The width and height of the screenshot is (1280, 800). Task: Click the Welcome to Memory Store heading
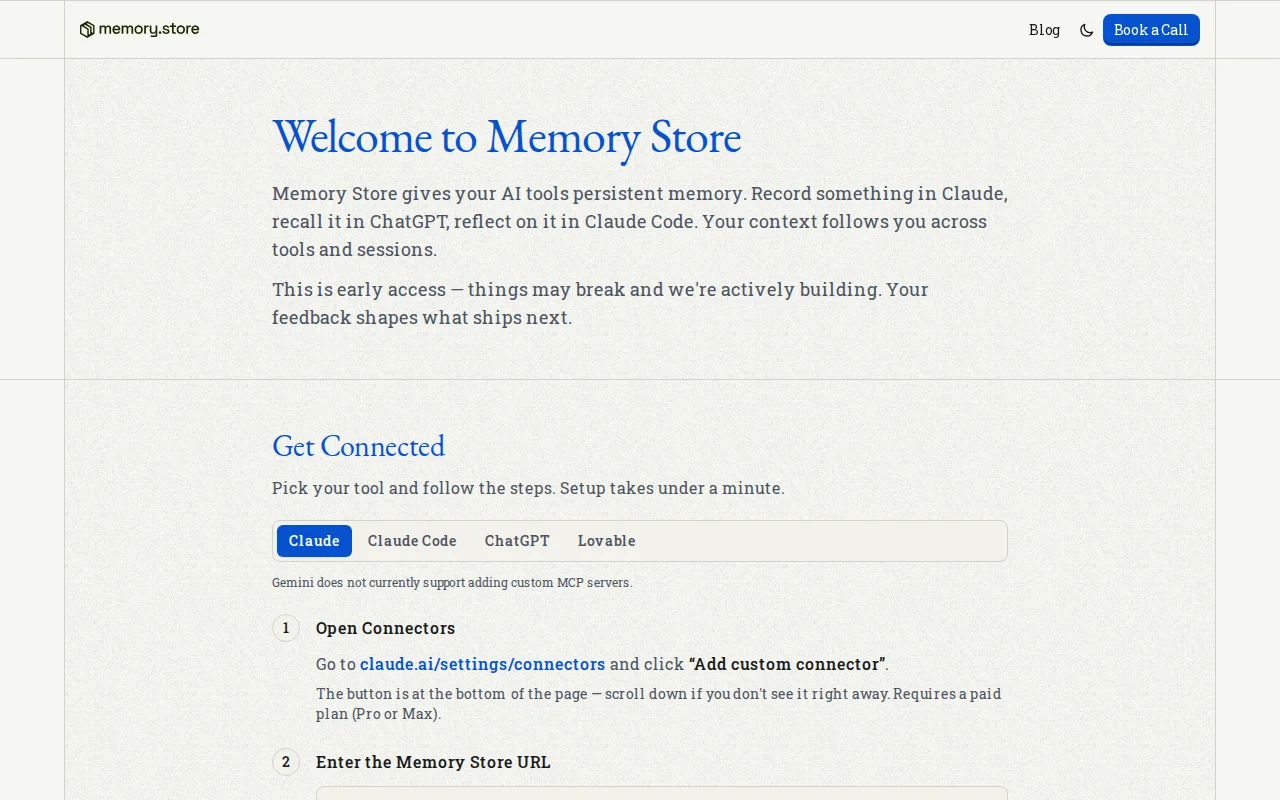click(506, 137)
